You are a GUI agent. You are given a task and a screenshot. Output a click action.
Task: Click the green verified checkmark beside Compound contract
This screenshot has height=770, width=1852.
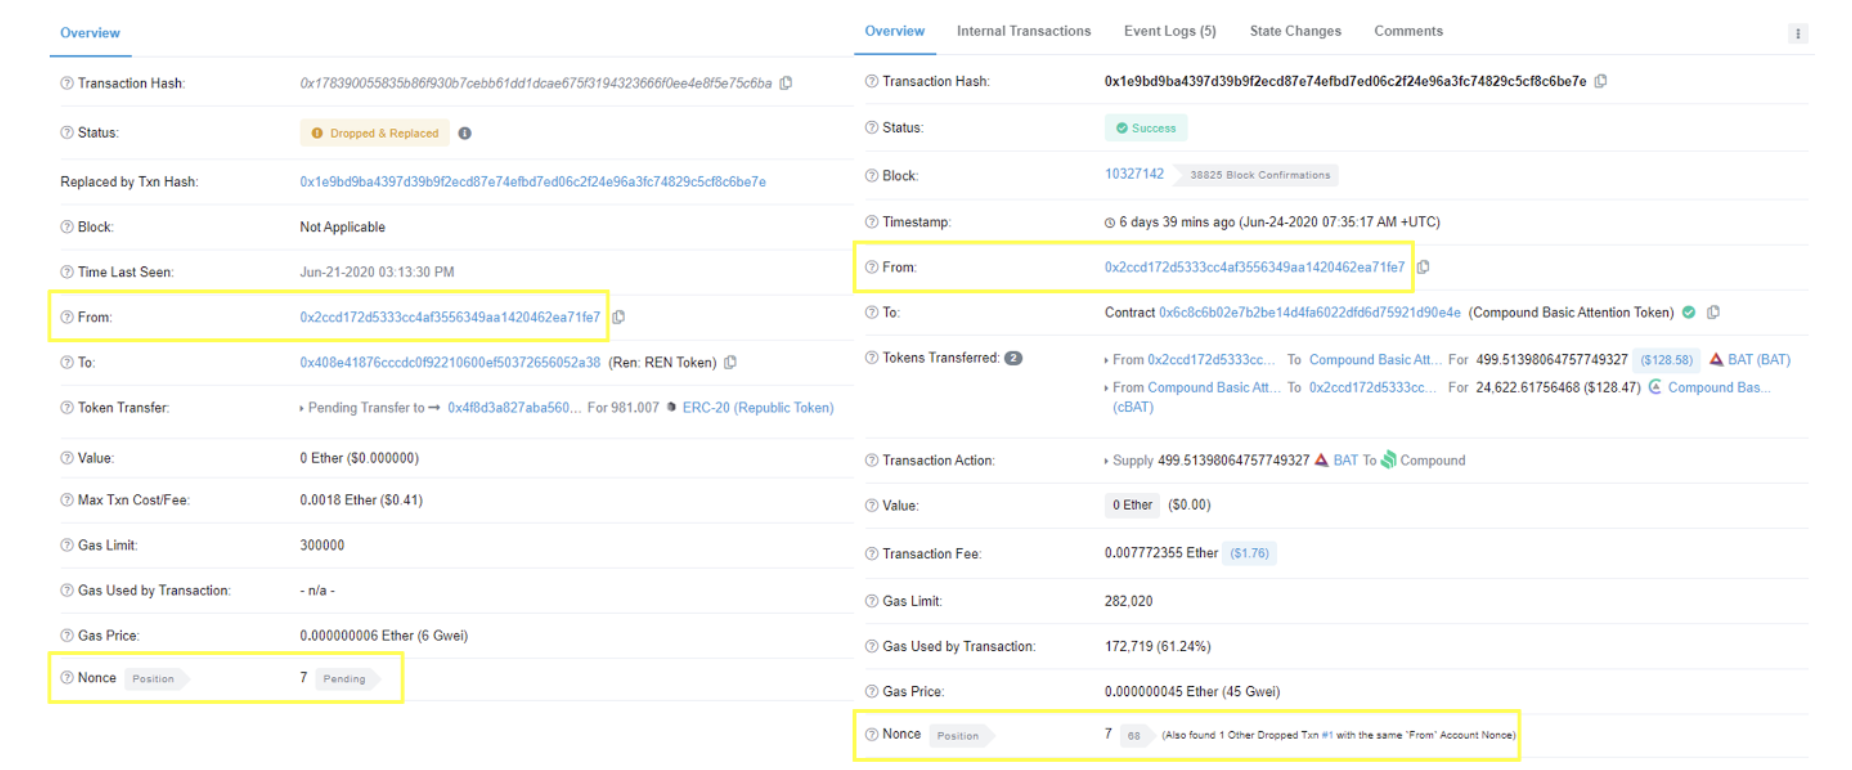pyautogui.click(x=1689, y=312)
